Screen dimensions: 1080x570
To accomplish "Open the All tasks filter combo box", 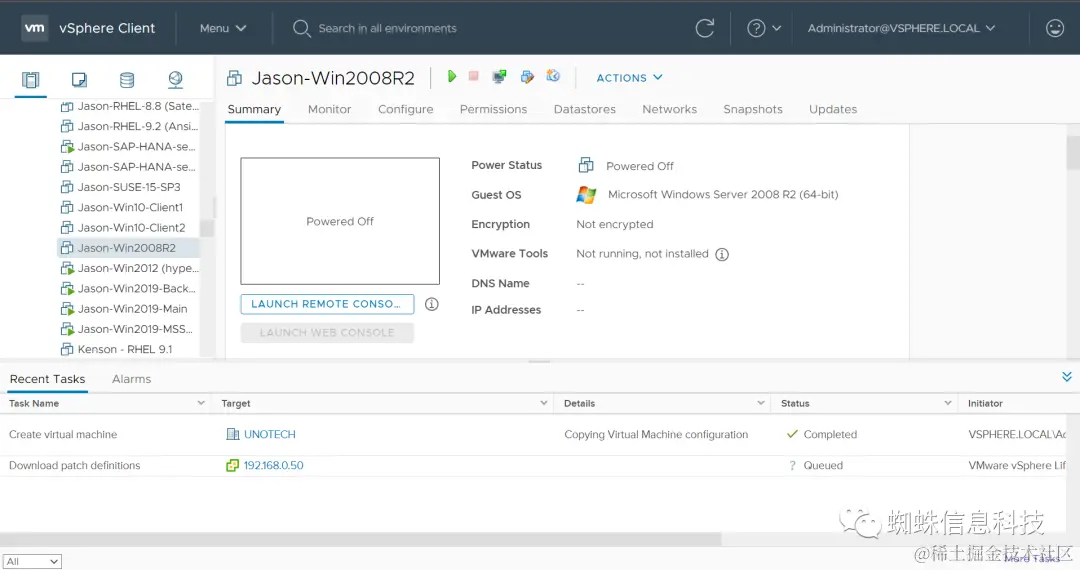I will (32, 562).
